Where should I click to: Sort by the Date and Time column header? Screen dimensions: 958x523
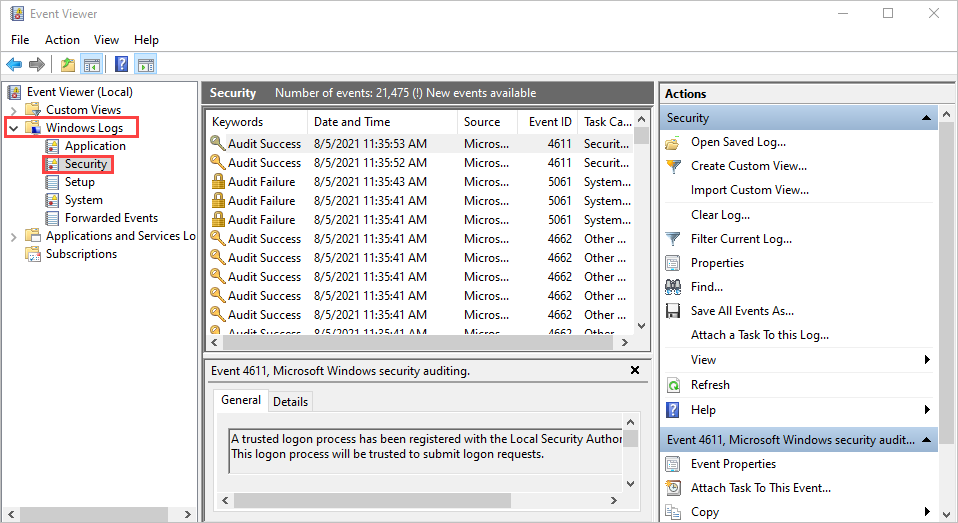click(382, 122)
